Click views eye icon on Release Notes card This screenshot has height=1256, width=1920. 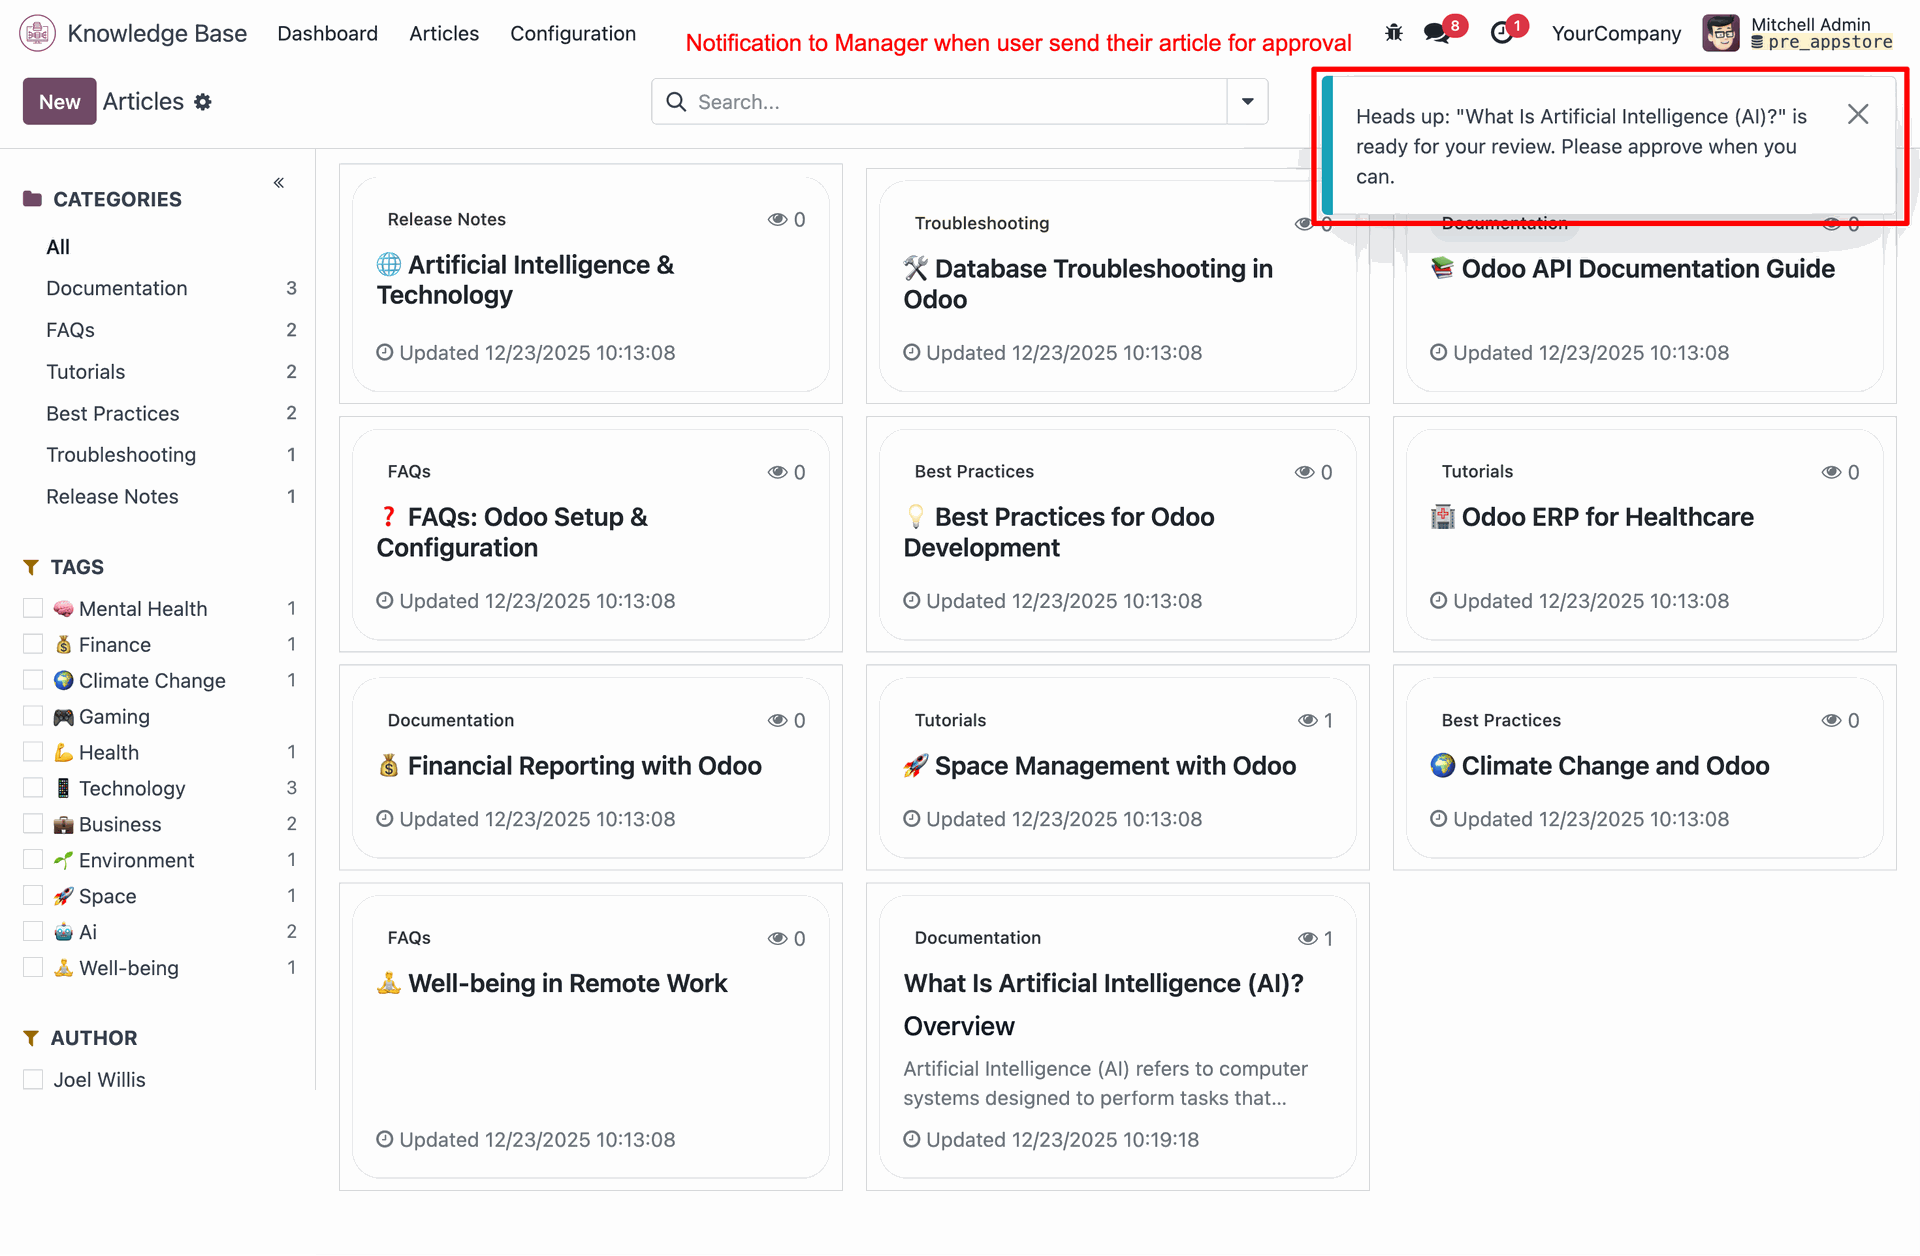click(x=777, y=220)
